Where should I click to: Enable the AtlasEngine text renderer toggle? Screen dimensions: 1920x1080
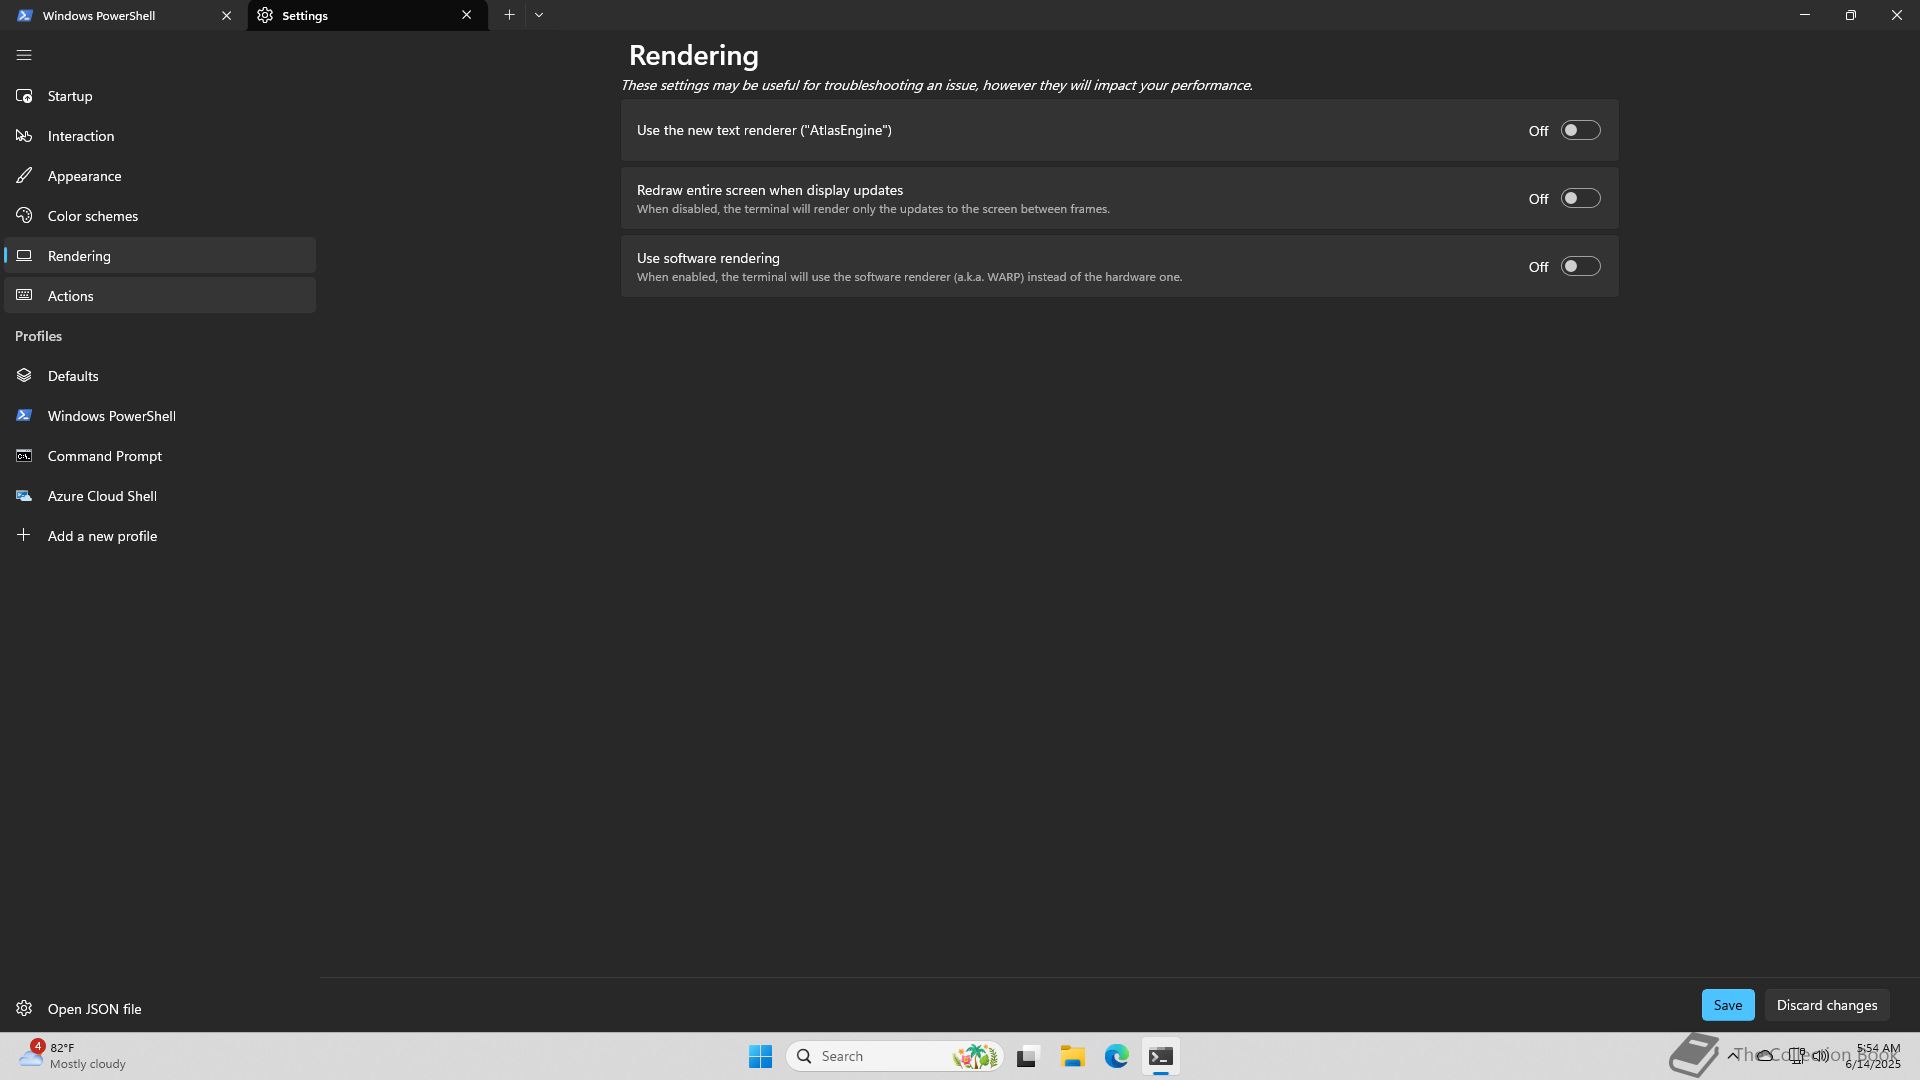(x=1580, y=131)
